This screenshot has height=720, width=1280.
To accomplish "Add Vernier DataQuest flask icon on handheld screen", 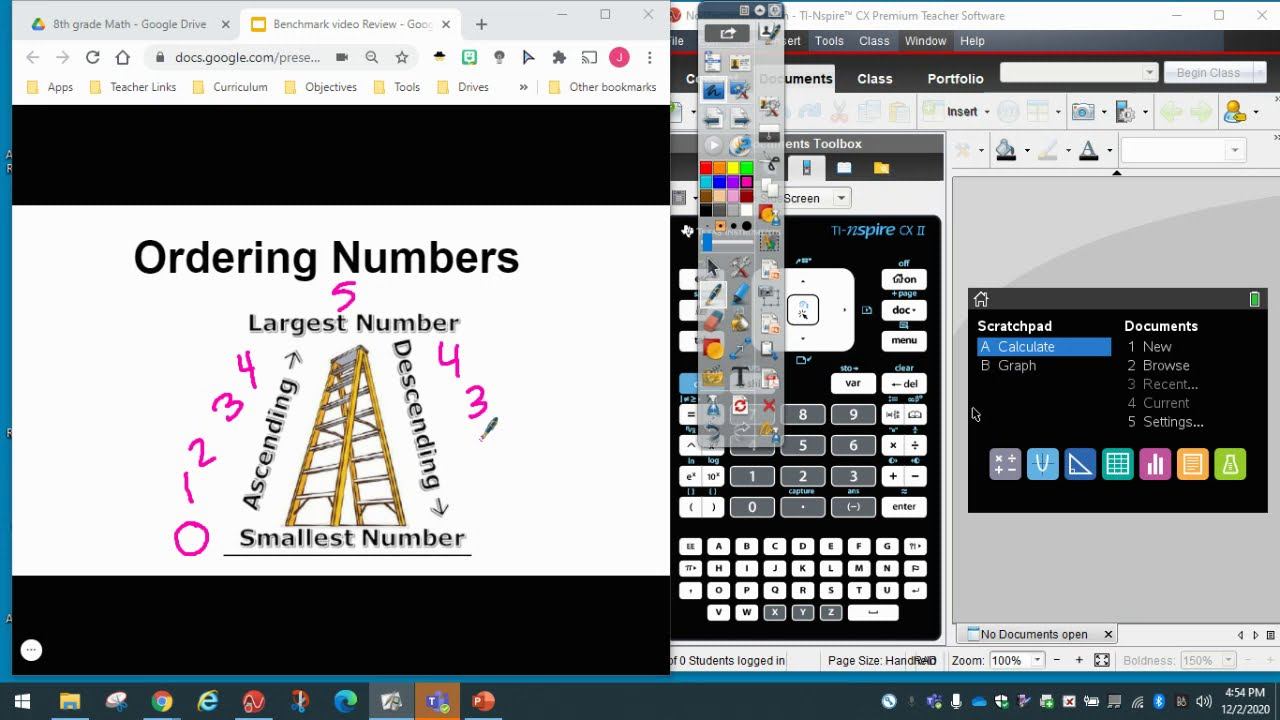I will tap(1230, 464).
